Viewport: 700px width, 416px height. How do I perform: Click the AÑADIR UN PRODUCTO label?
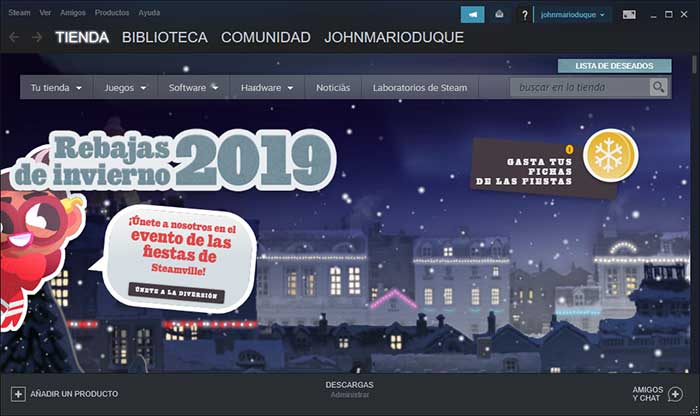74,394
